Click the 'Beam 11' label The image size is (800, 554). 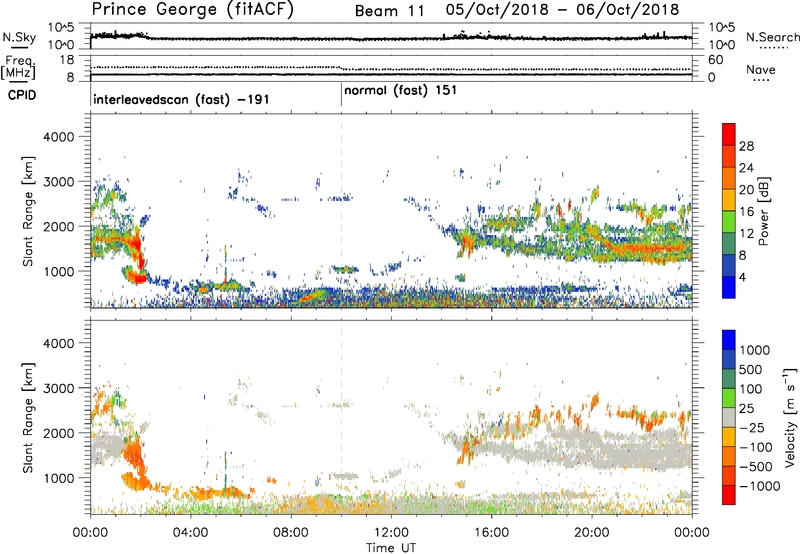[x=390, y=11]
